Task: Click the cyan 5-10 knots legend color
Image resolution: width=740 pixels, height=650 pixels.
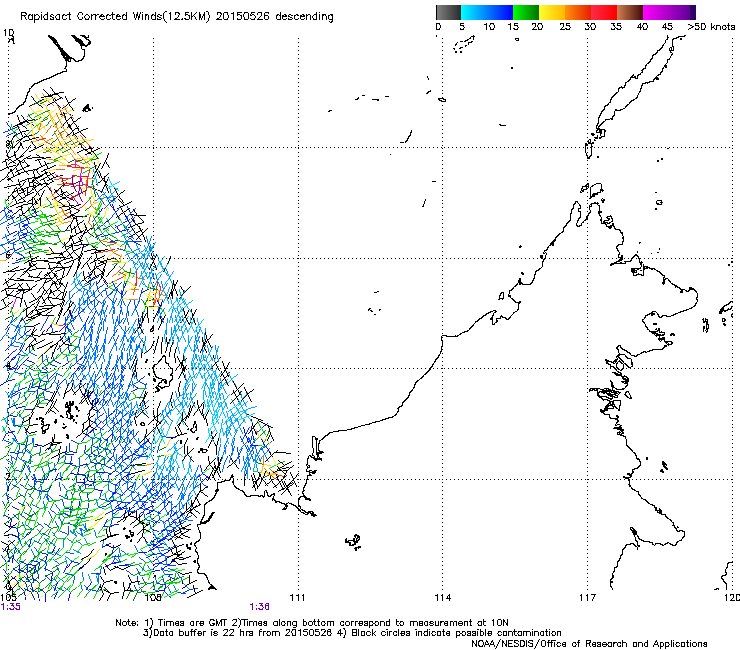Action: coord(474,12)
